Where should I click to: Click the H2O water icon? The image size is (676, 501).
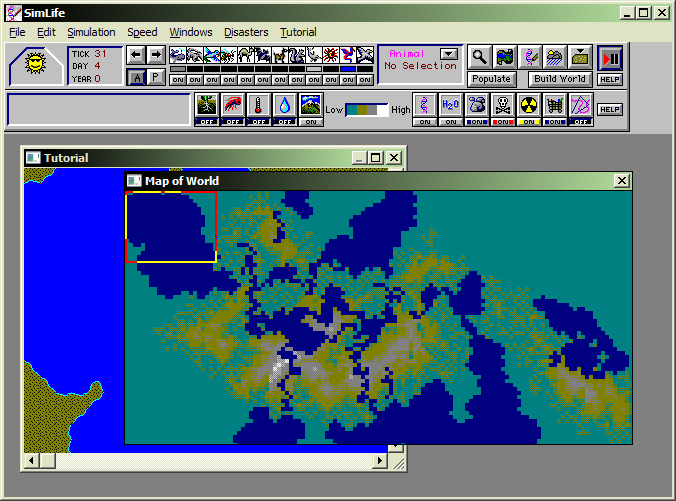[451, 105]
